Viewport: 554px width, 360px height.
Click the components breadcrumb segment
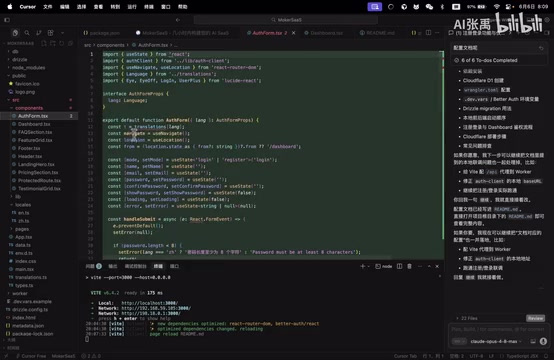[111, 45]
